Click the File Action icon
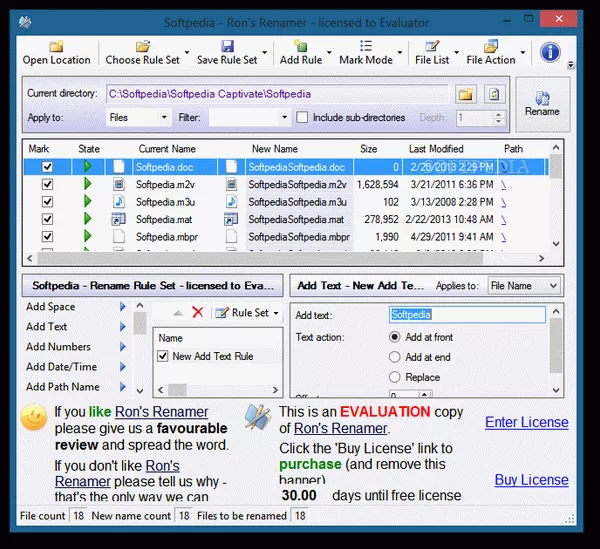The image size is (600, 549). (491, 46)
